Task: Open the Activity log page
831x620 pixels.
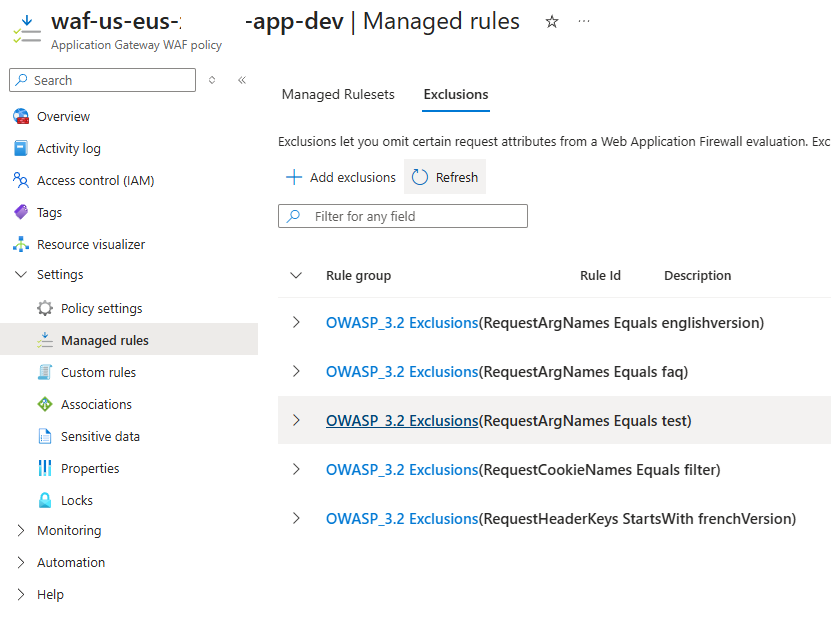Action: click(x=68, y=149)
